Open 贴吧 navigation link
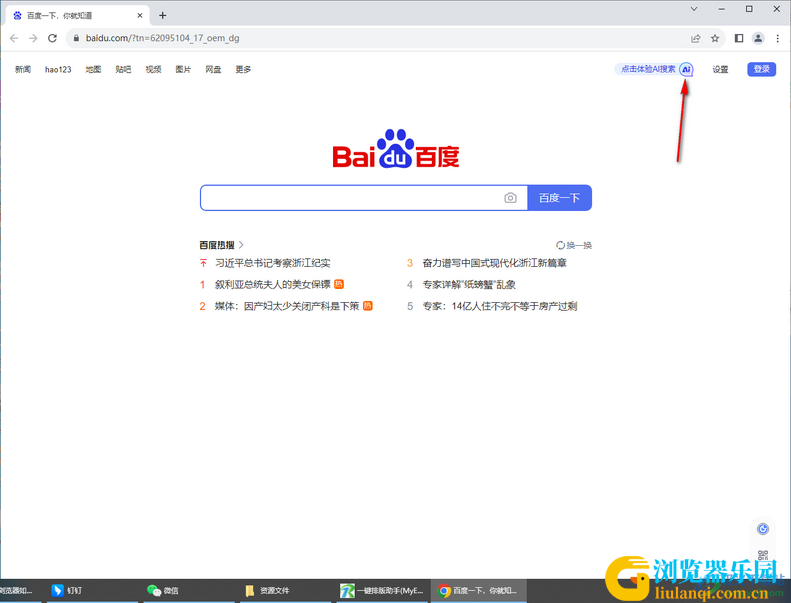Viewport: 791px width, 603px height. [123, 70]
